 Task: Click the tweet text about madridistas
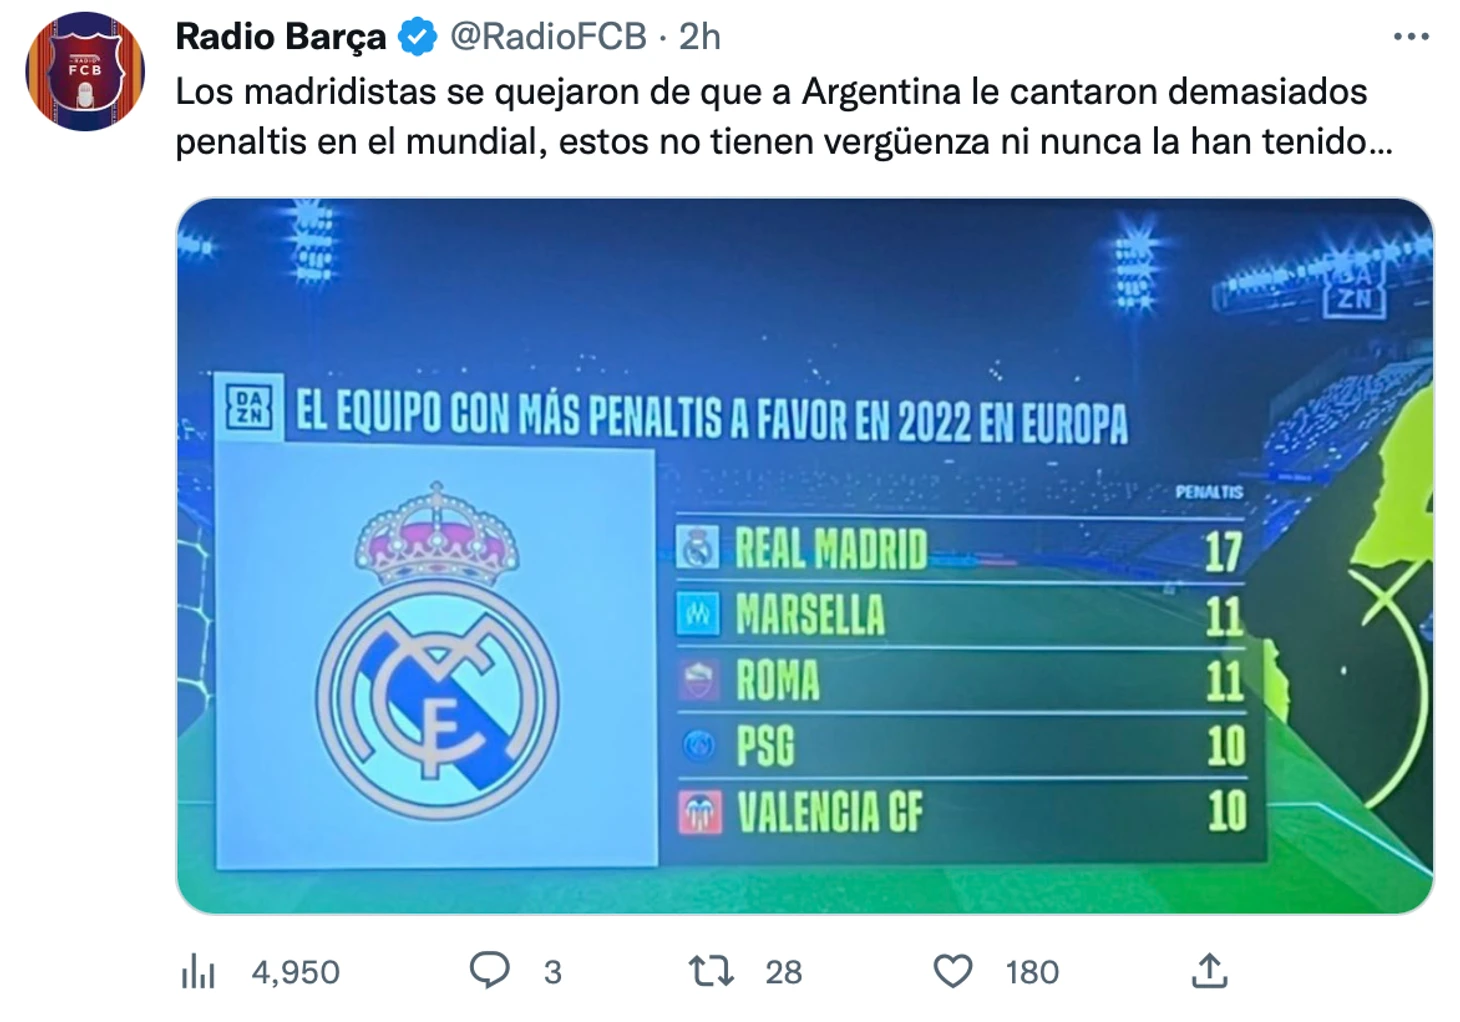click(x=783, y=116)
